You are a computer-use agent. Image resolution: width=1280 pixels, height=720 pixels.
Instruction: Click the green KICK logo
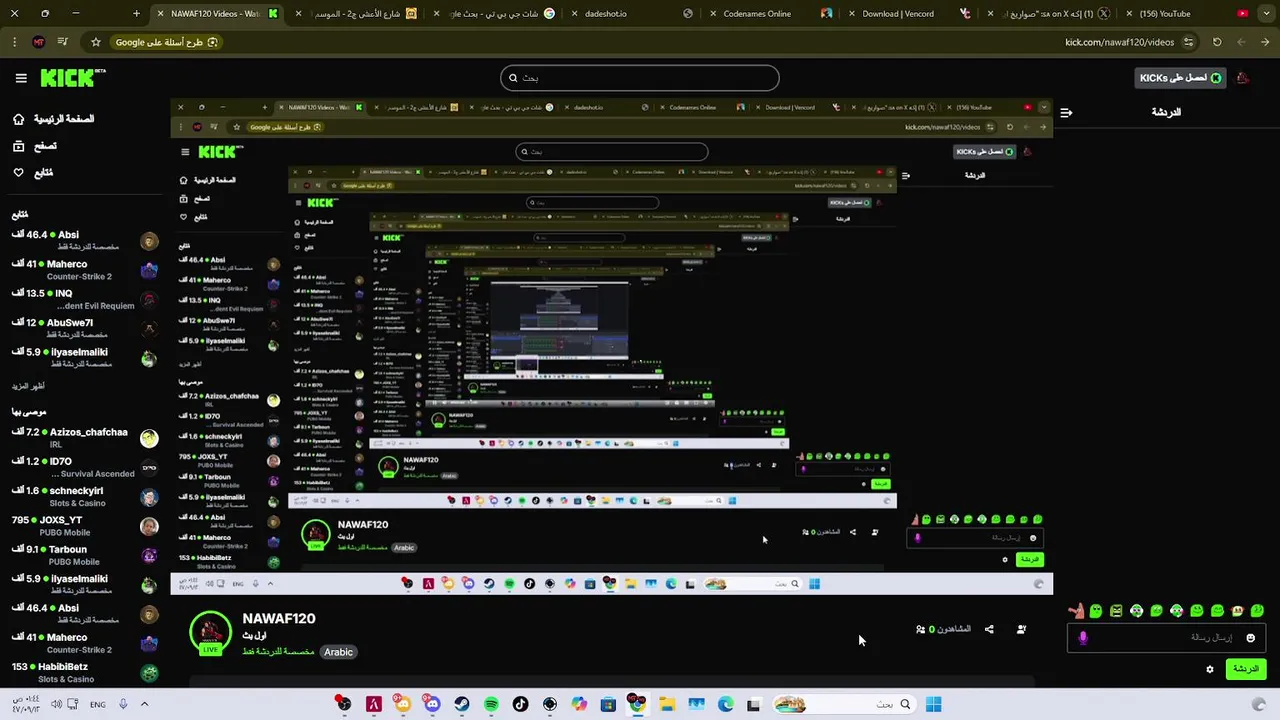(72, 78)
